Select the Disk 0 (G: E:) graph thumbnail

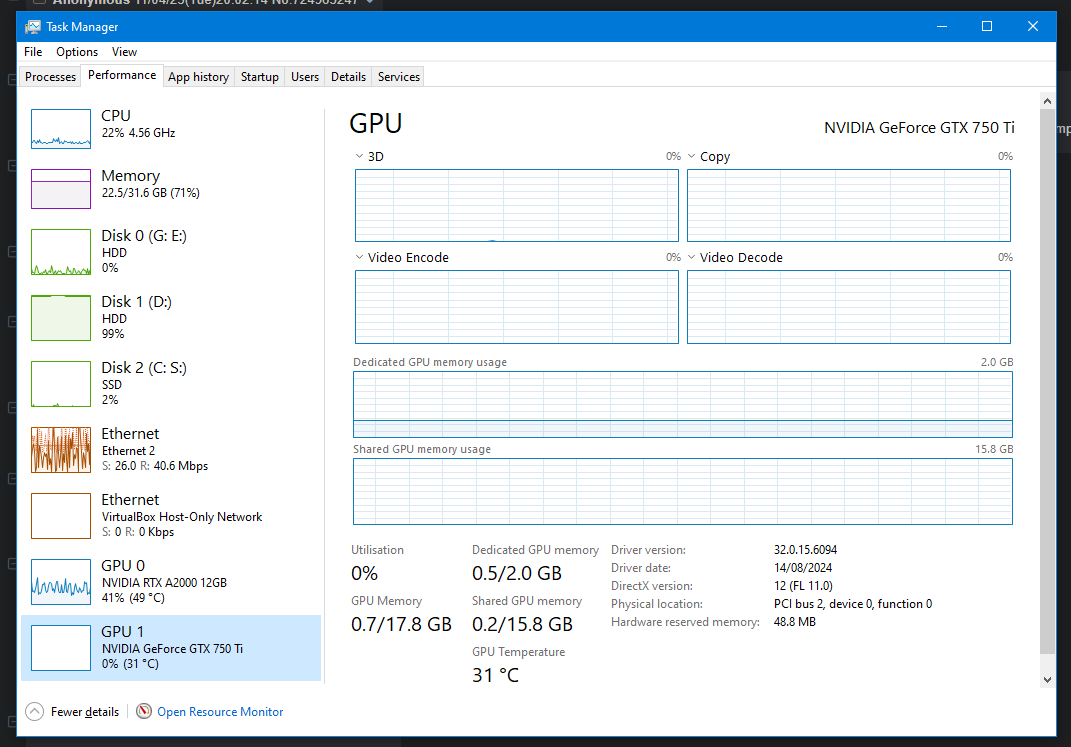coord(61,252)
